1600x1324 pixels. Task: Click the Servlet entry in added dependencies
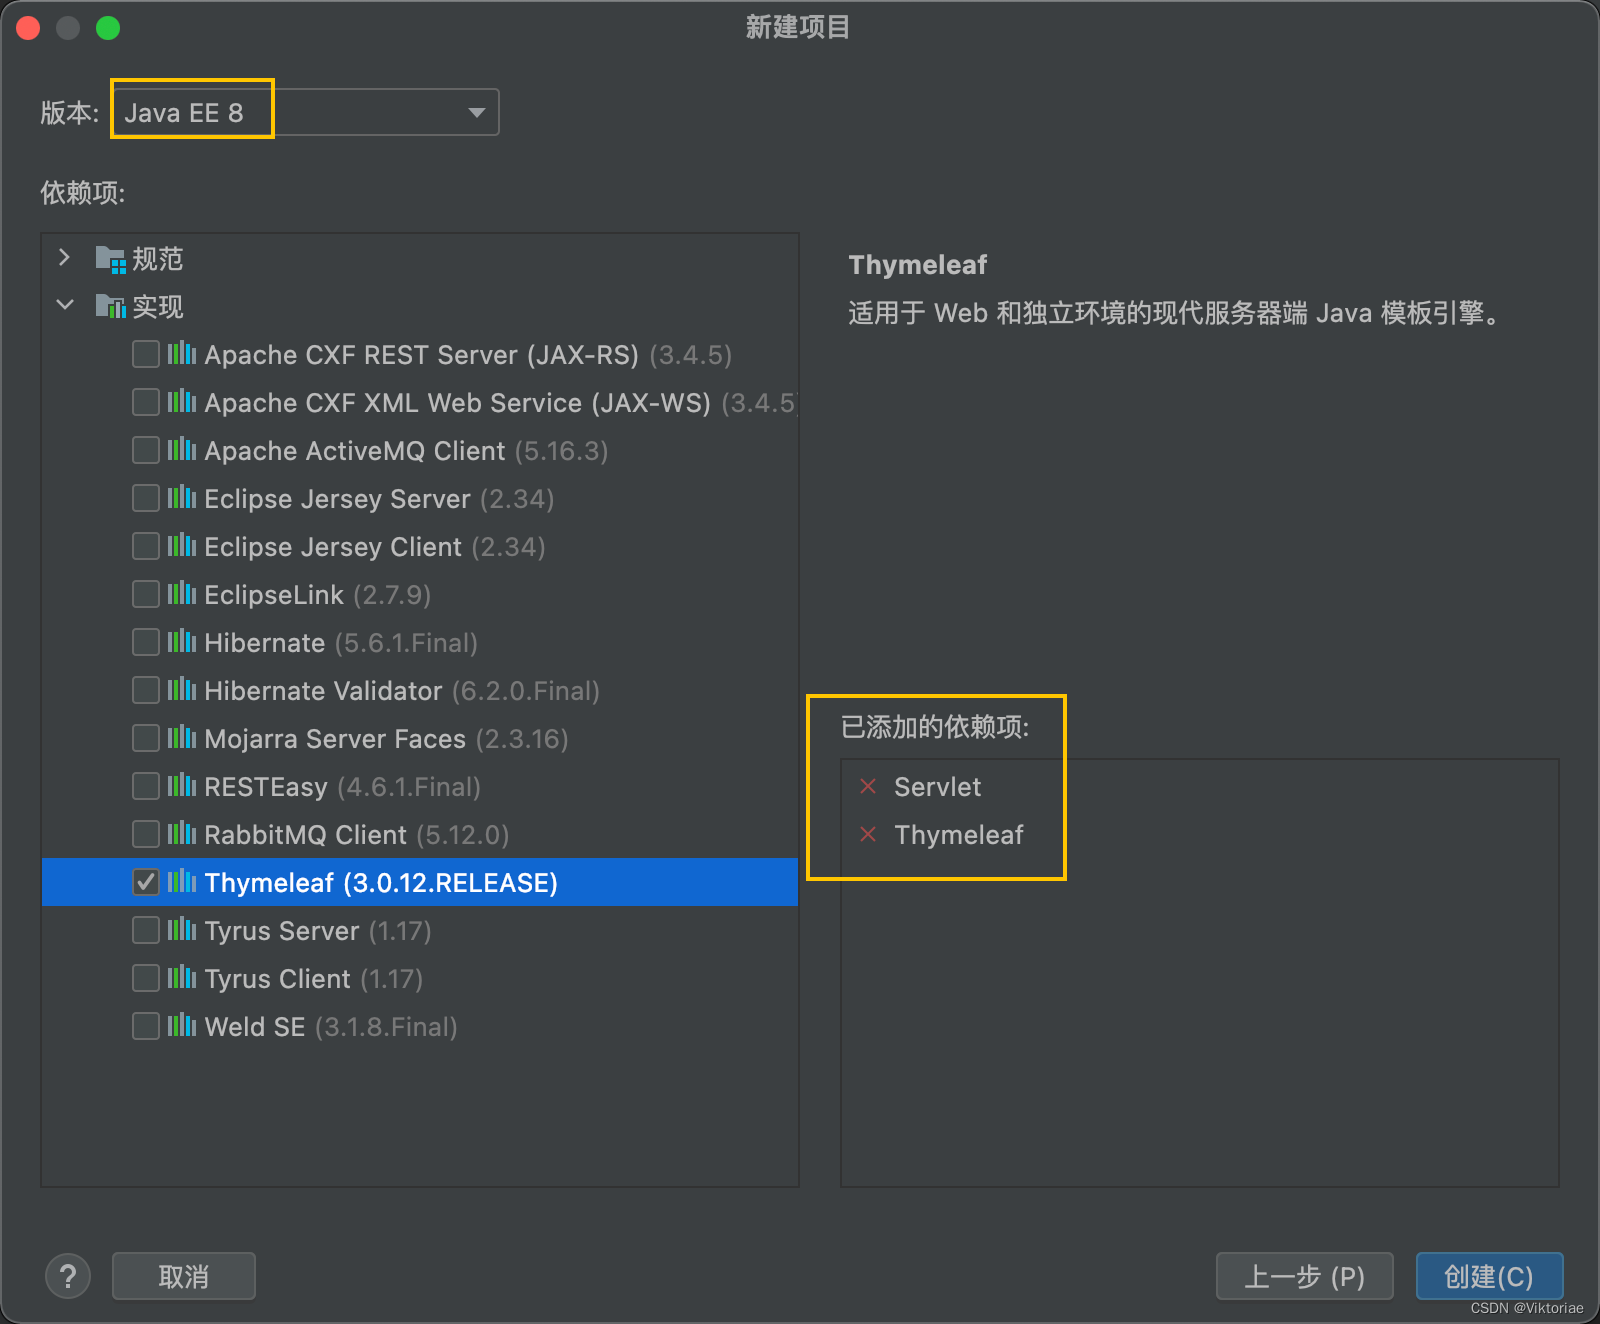(x=937, y=787)
